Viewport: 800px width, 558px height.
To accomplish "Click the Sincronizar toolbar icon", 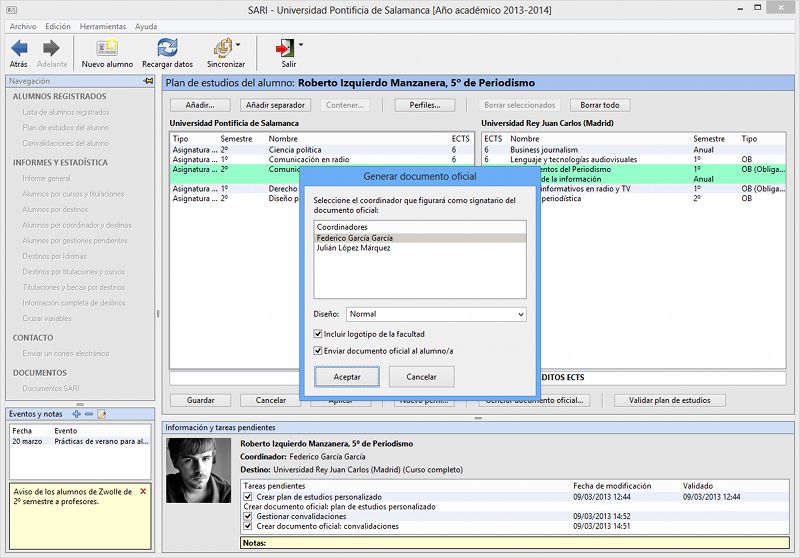I will pos(224,47).
